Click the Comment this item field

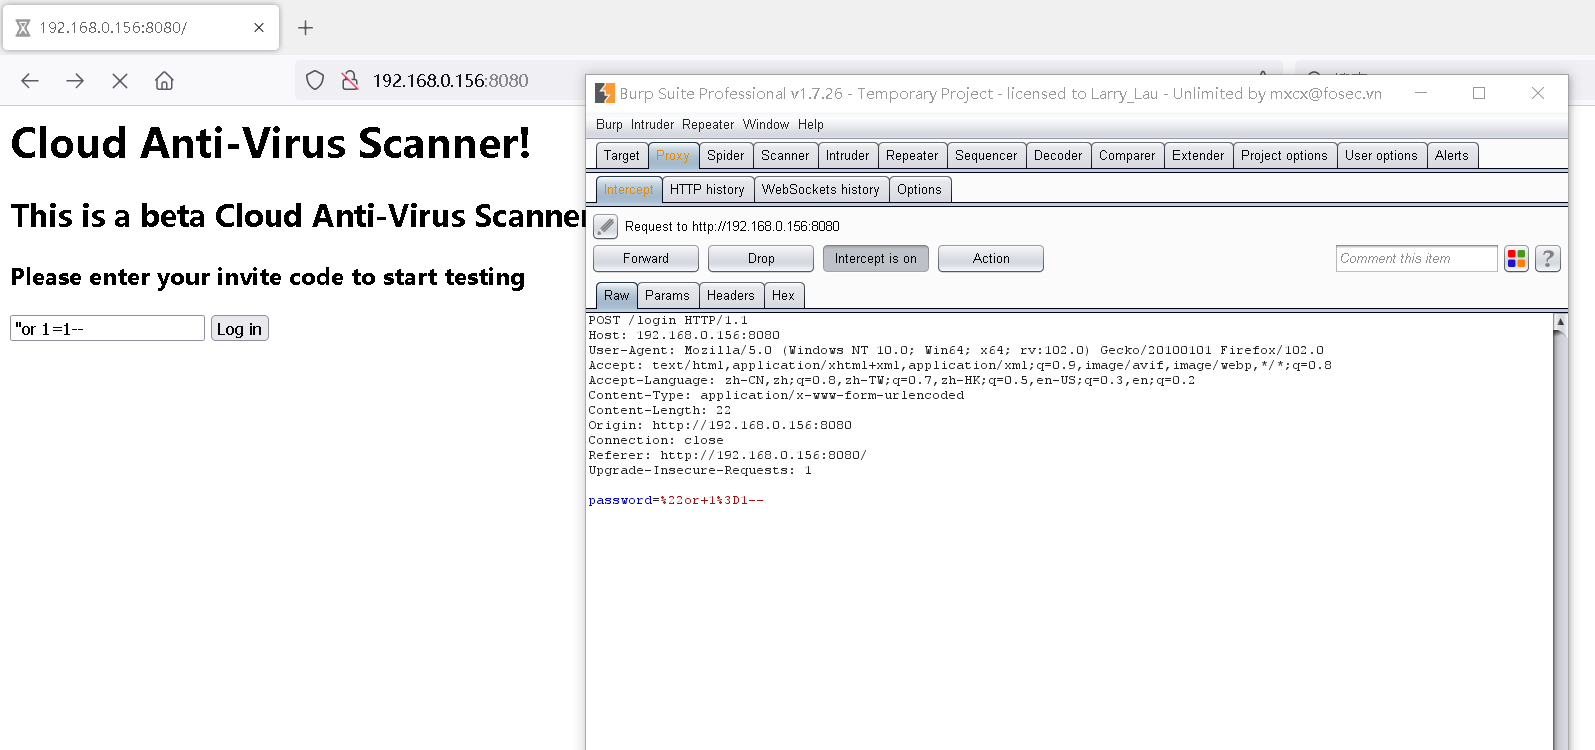(1416, 259)
